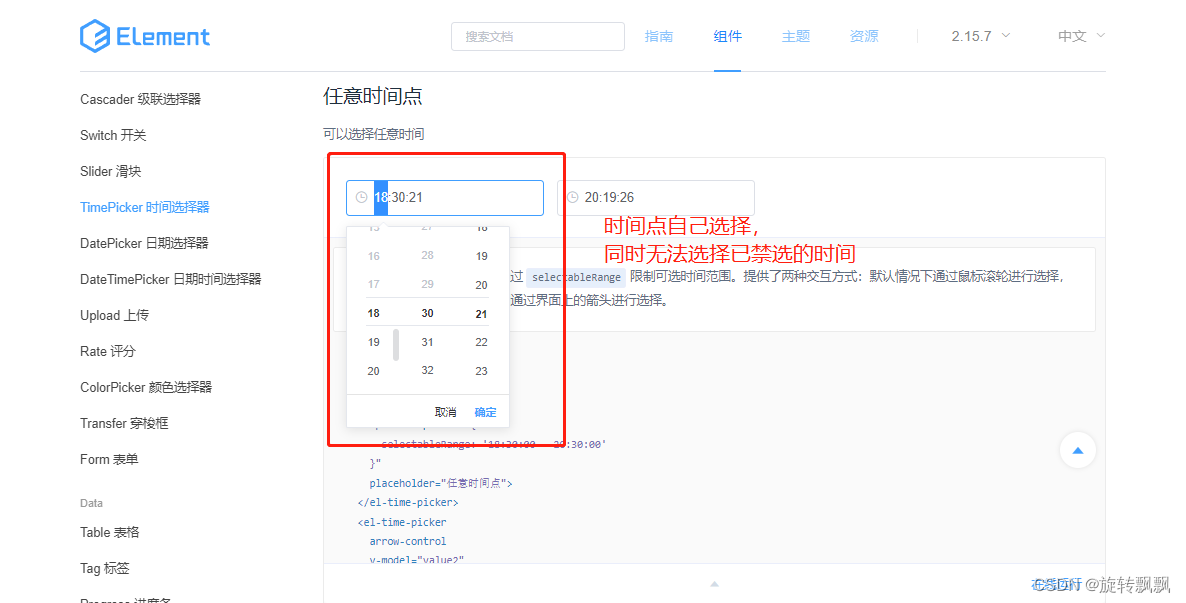
Task: Click the minute column scrollbar
Action: tap(397, 345)
